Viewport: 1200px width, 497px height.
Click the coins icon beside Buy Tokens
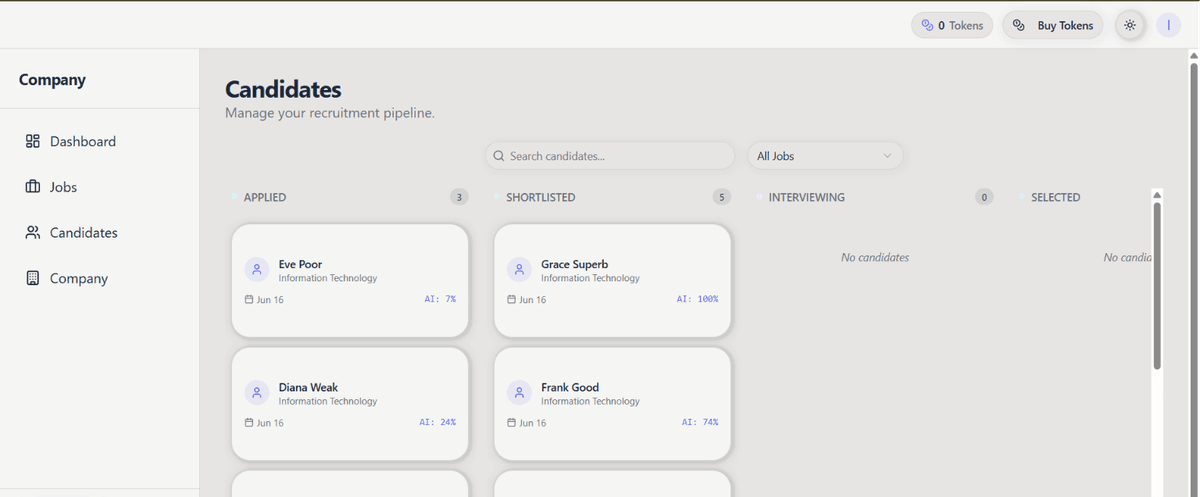click(1019, 25)
